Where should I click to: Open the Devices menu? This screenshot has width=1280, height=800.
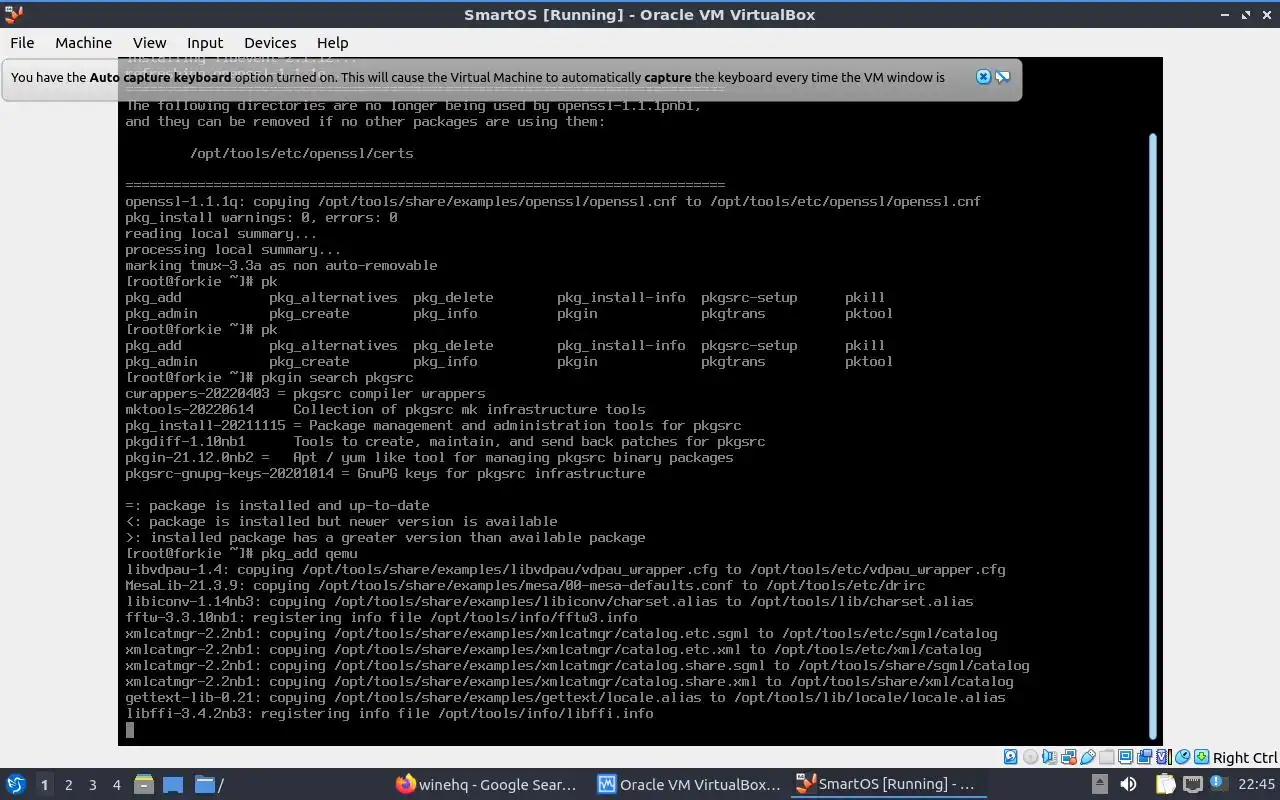pos(270,42)
